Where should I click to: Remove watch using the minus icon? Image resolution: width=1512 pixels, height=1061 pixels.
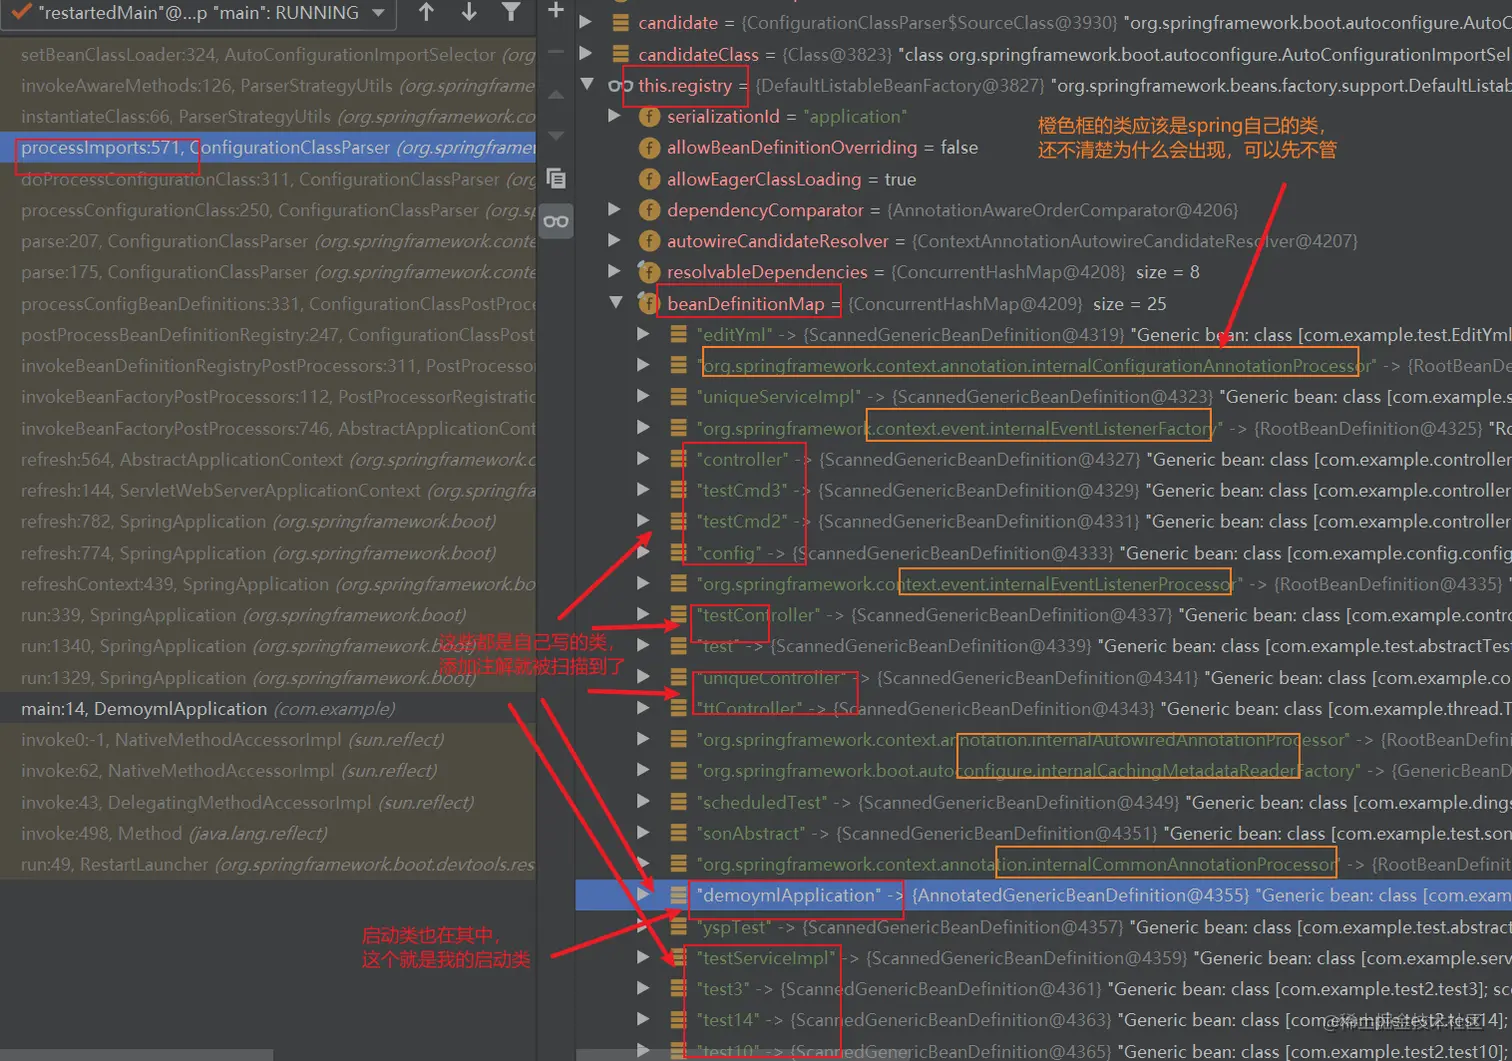point(556,51)
